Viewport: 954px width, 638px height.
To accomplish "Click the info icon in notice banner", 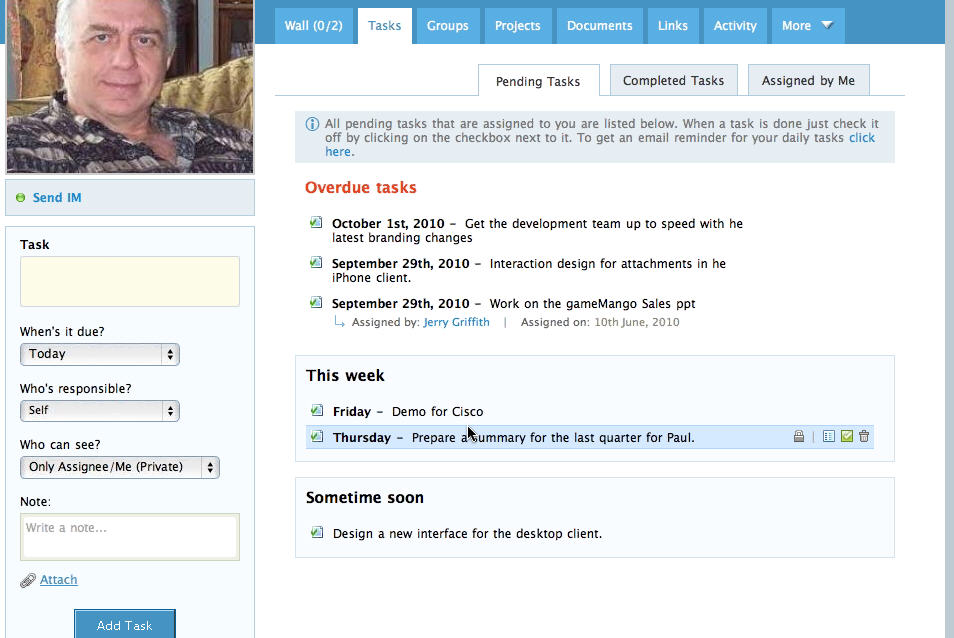I will click(312, 124).
